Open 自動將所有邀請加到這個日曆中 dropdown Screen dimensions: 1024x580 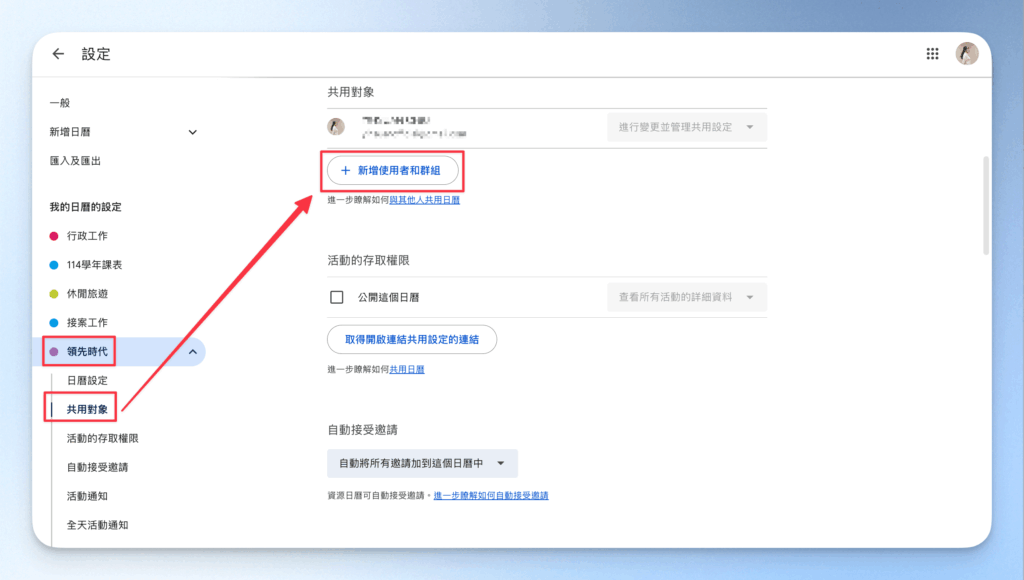[422, 463]
